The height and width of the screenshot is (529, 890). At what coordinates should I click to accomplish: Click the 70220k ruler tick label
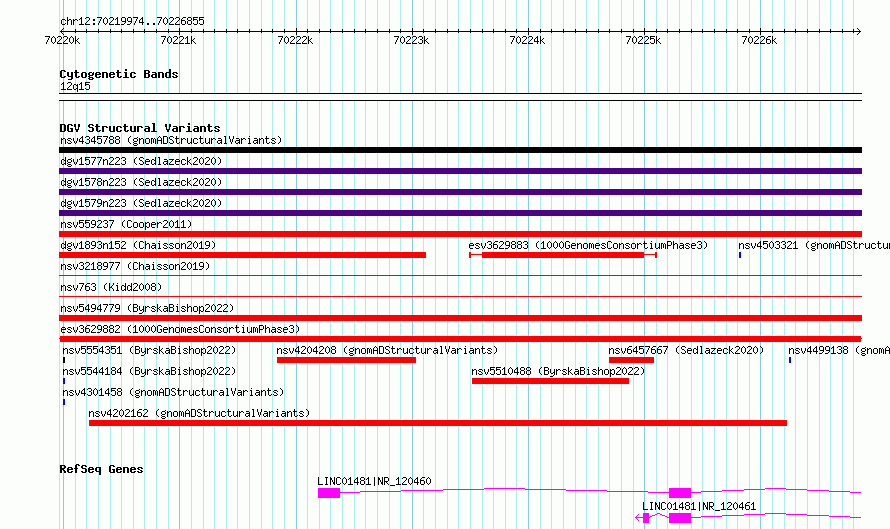point(62,40)
